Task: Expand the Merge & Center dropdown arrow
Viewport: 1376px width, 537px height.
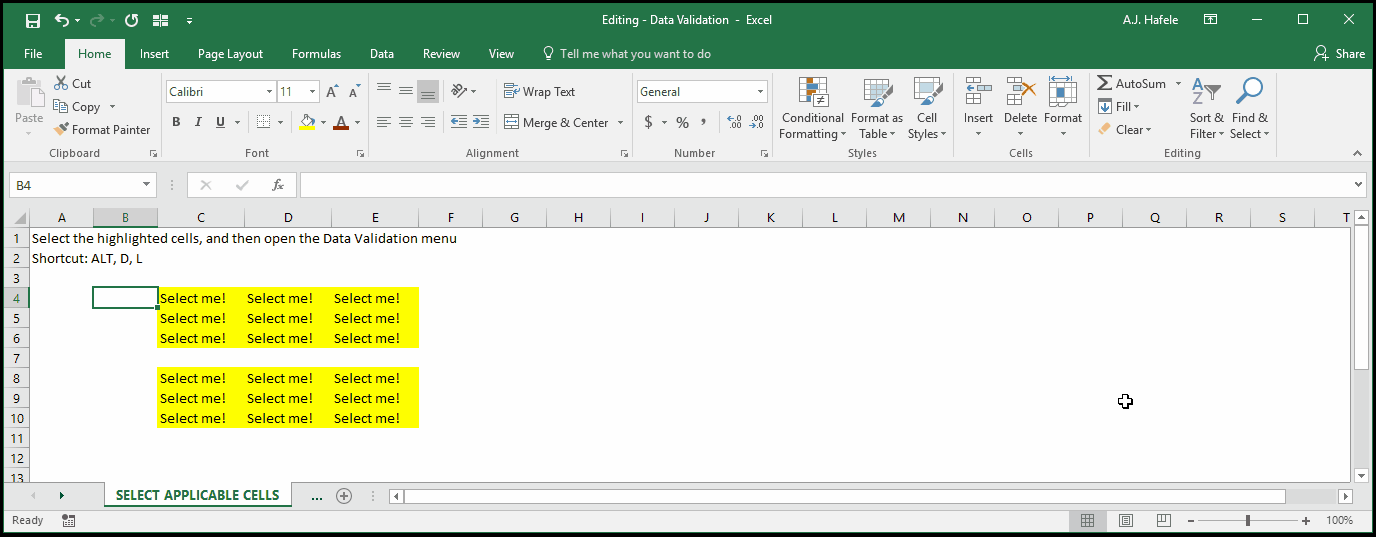Action: pos(620,122)
